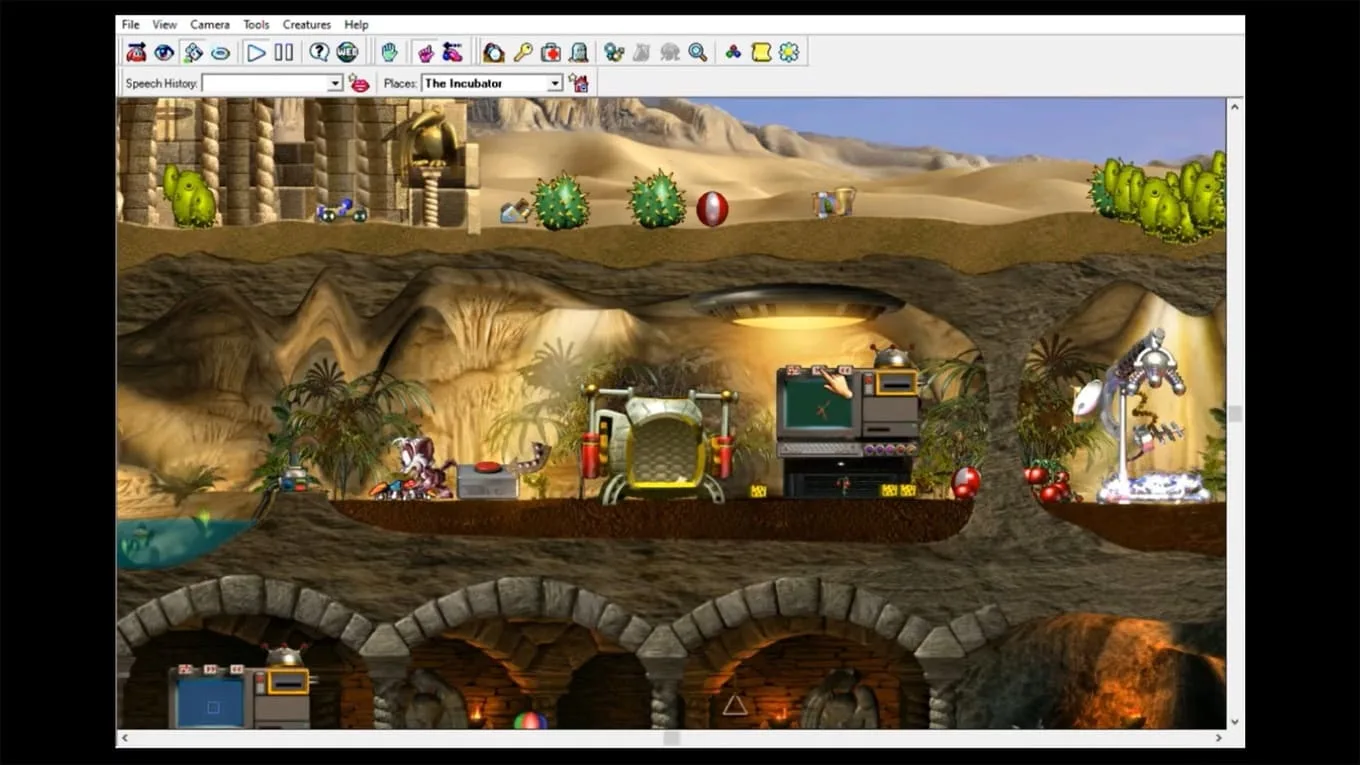The height and width of the screenshot is (765, 1360).
Task: Push the red button on the grey machine
Action: click(x=489, y=467)
